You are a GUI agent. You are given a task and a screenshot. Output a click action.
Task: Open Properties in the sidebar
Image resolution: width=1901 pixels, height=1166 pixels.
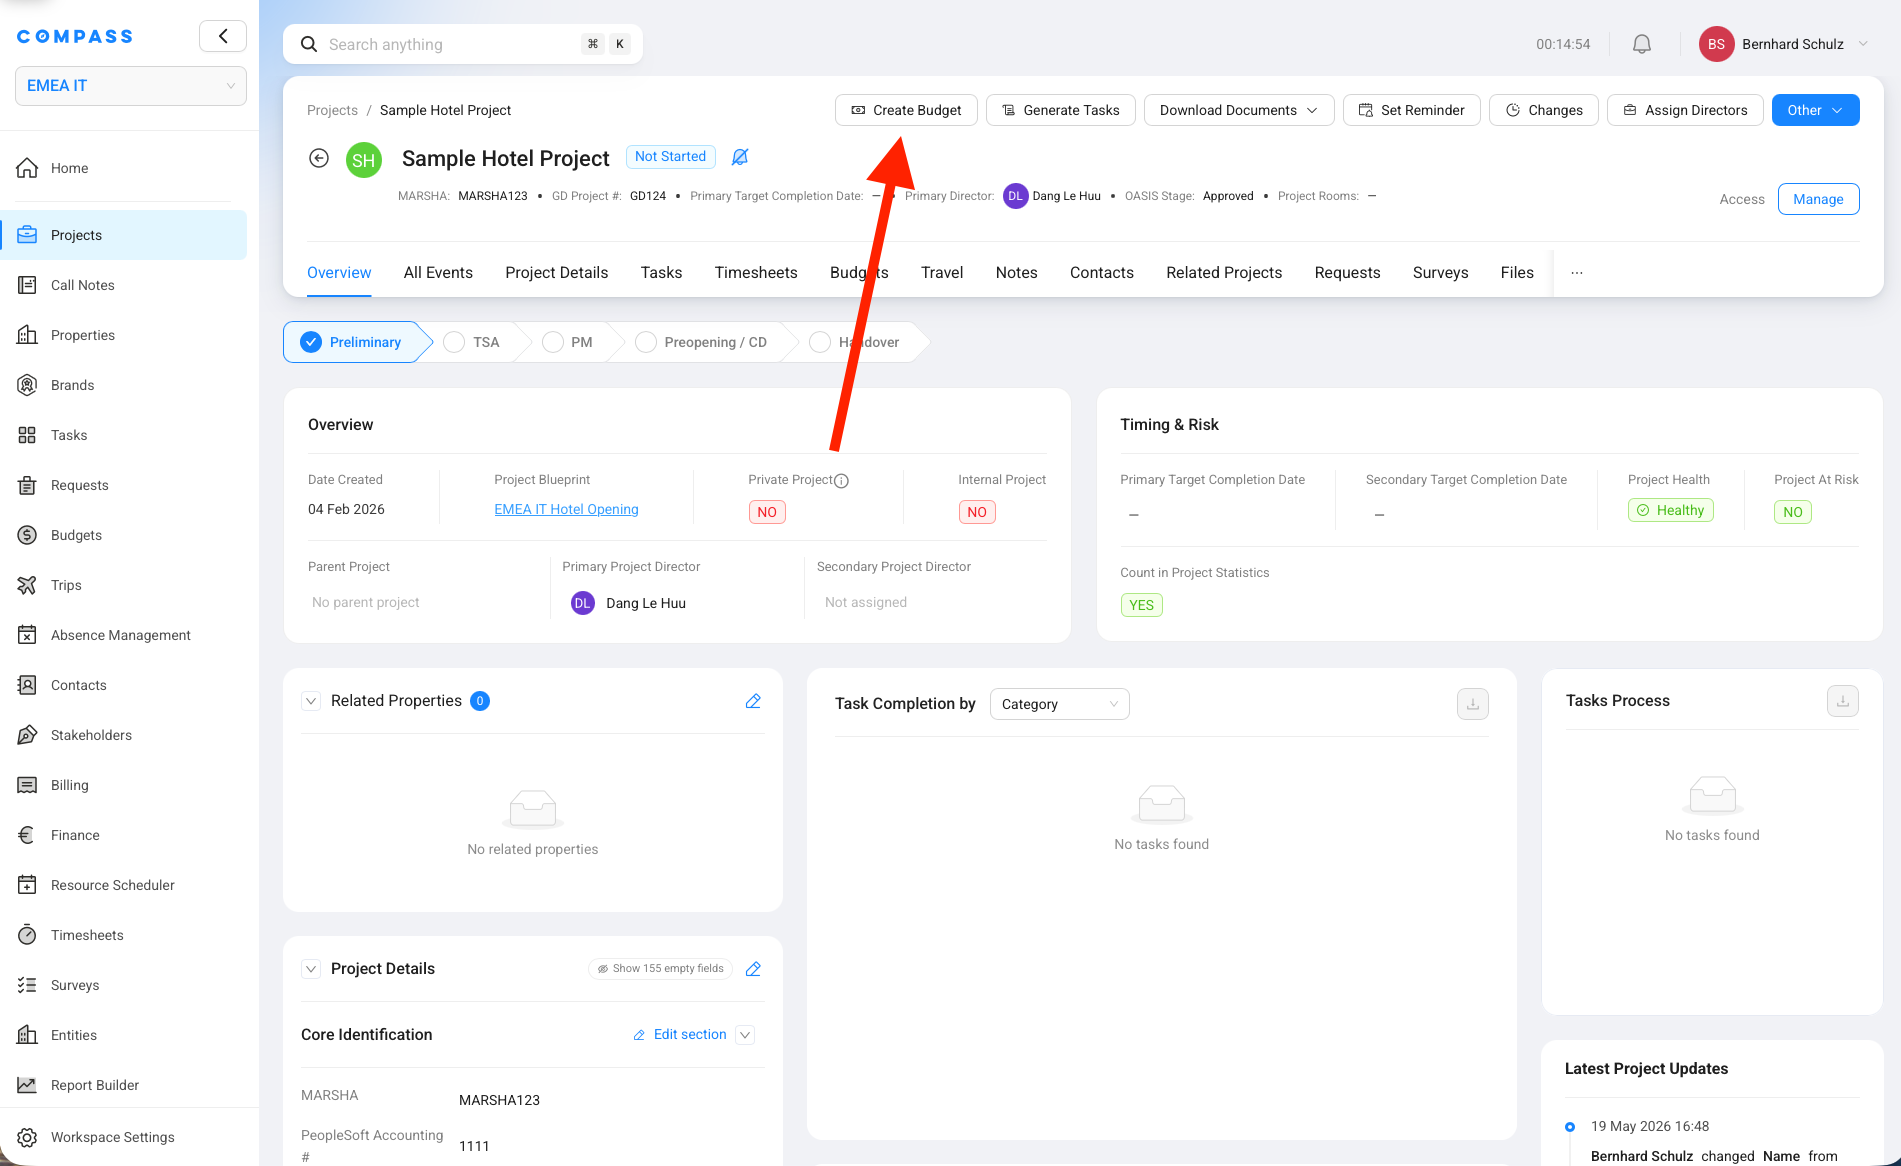(x=82, y=335)
